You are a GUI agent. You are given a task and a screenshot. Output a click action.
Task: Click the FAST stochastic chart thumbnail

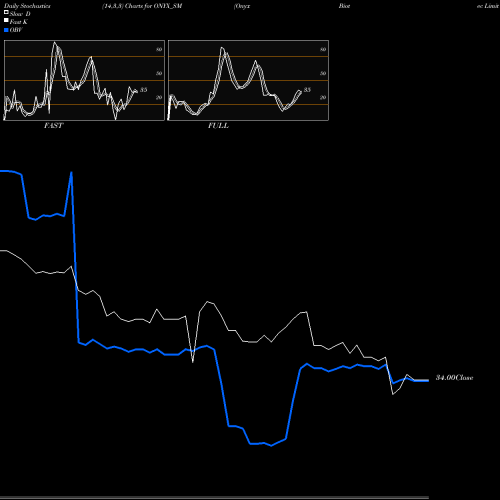pyautogui.click(x=84, y=80)
